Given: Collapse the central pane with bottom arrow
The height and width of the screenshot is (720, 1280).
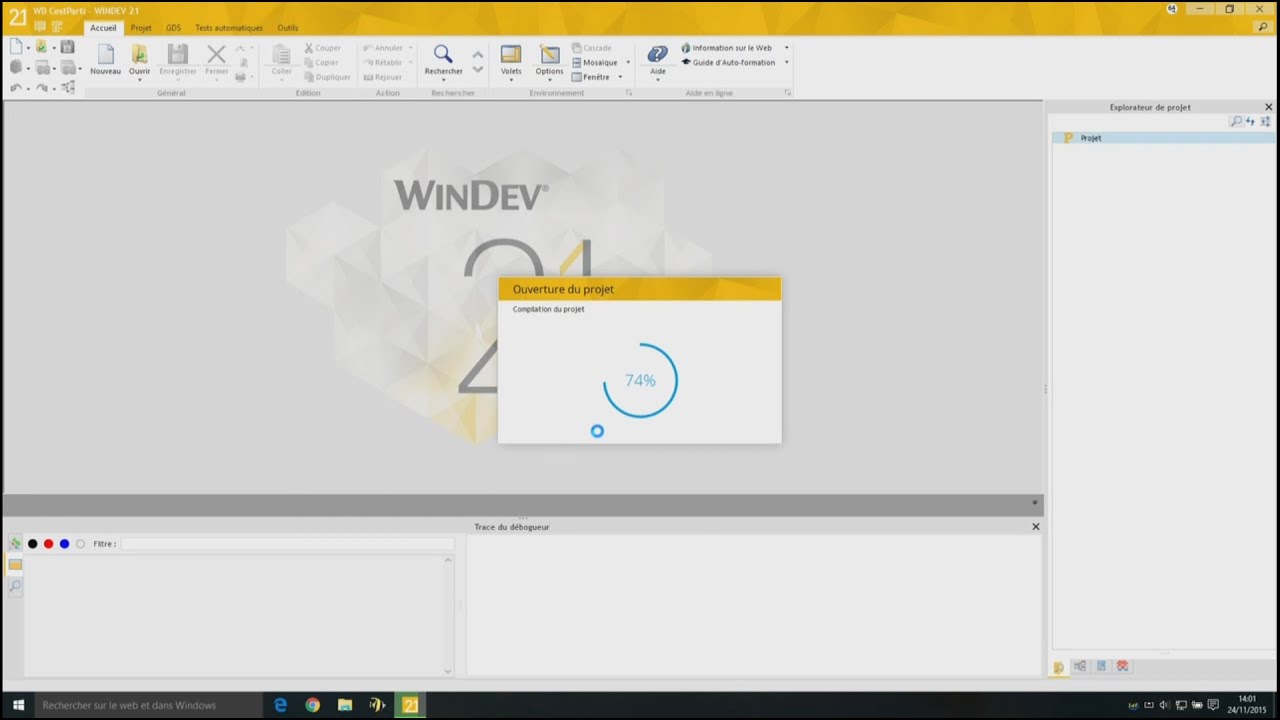Looking at the screenshot, I should coord(1035,502).
